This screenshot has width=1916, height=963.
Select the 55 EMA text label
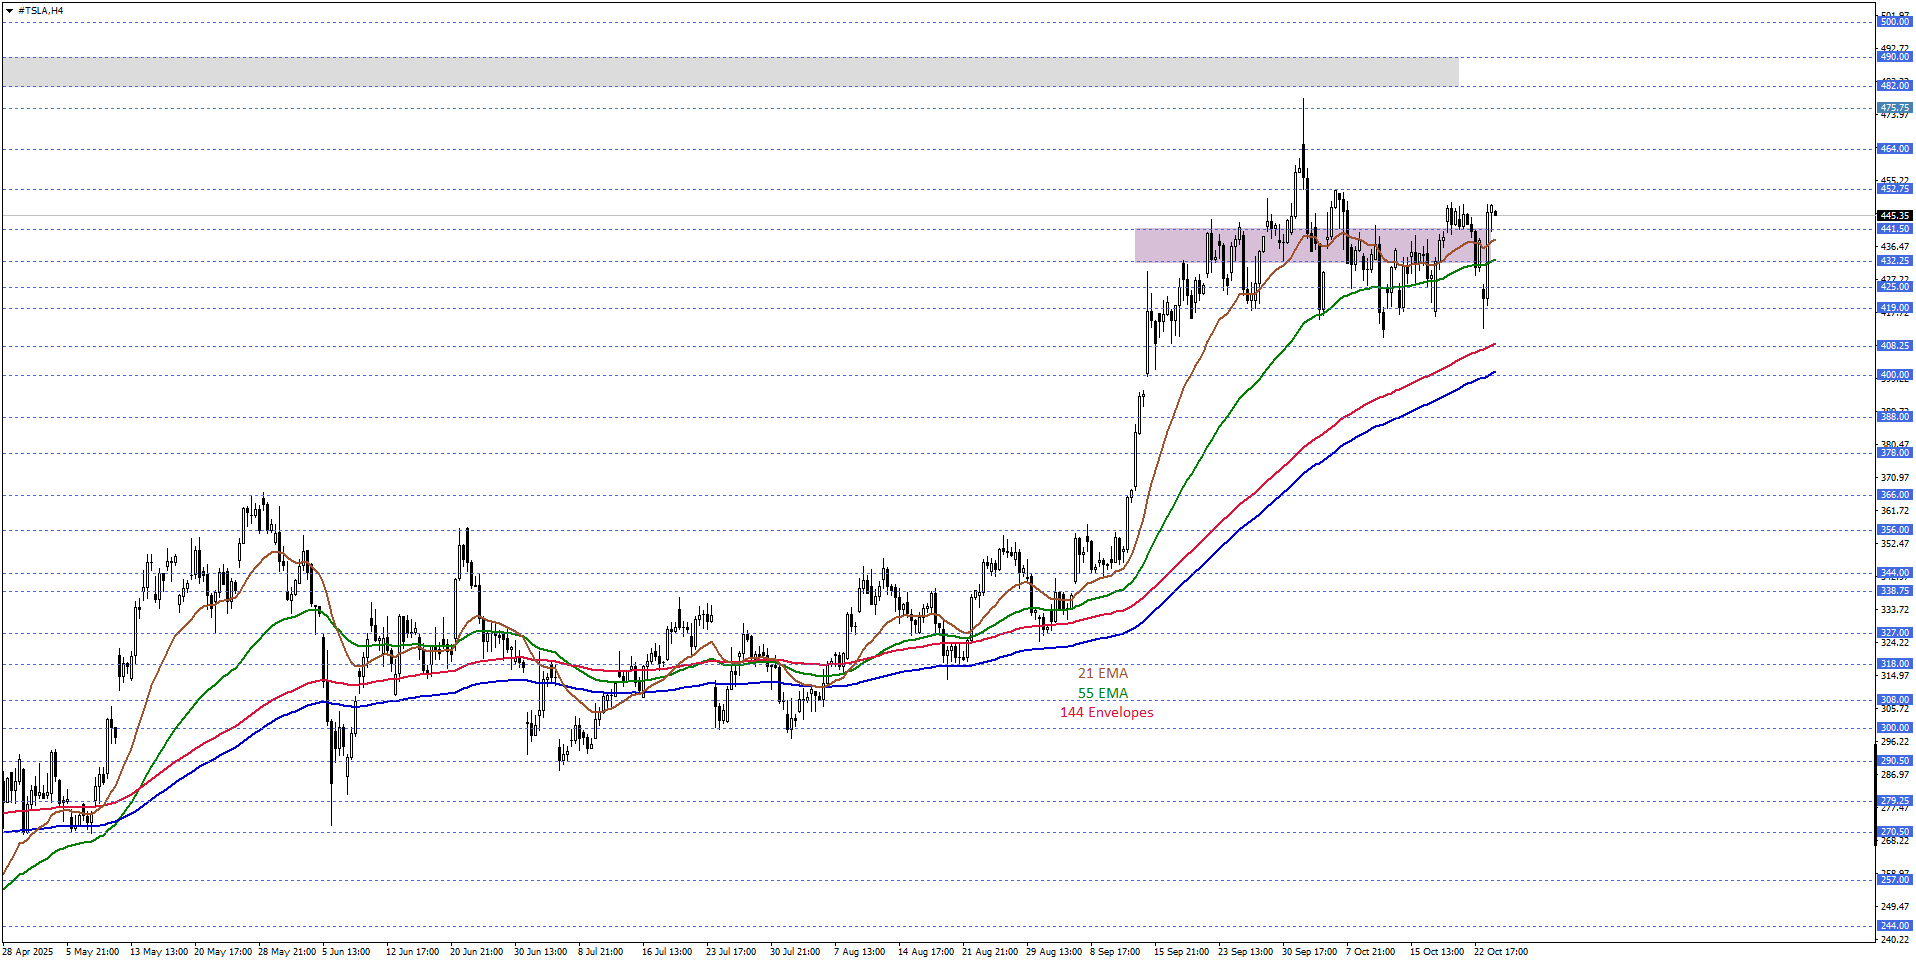coord(1102,693)
